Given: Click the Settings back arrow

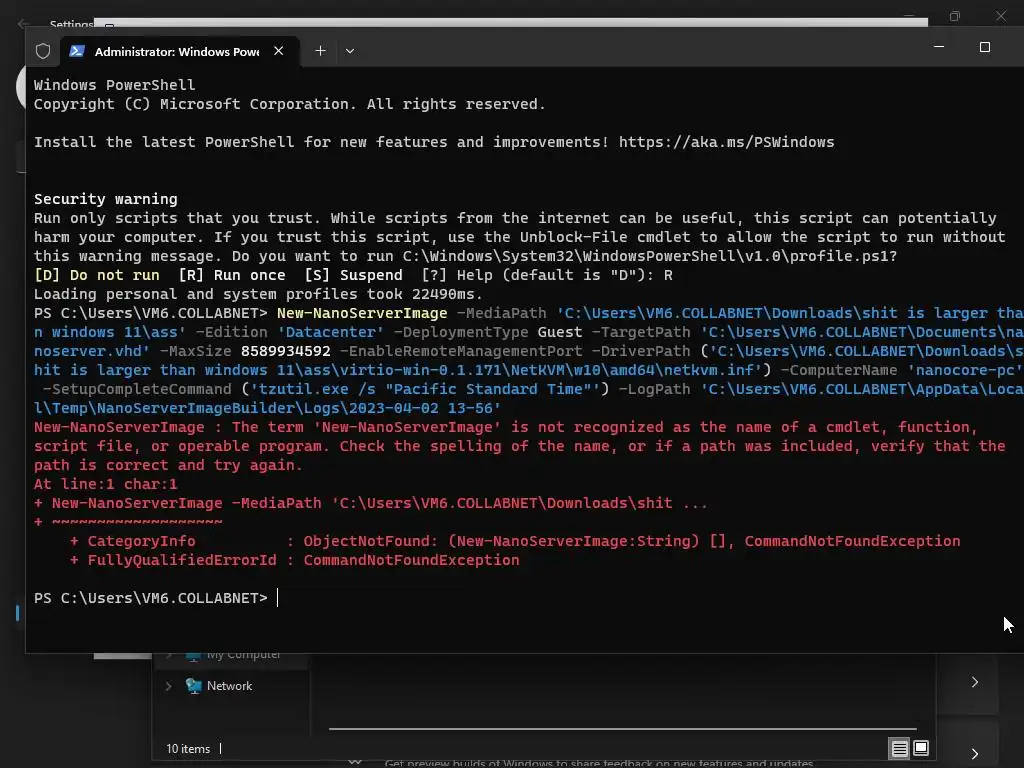Looking at the screenshot, I should pyautogui.click(x=24, y=24).
